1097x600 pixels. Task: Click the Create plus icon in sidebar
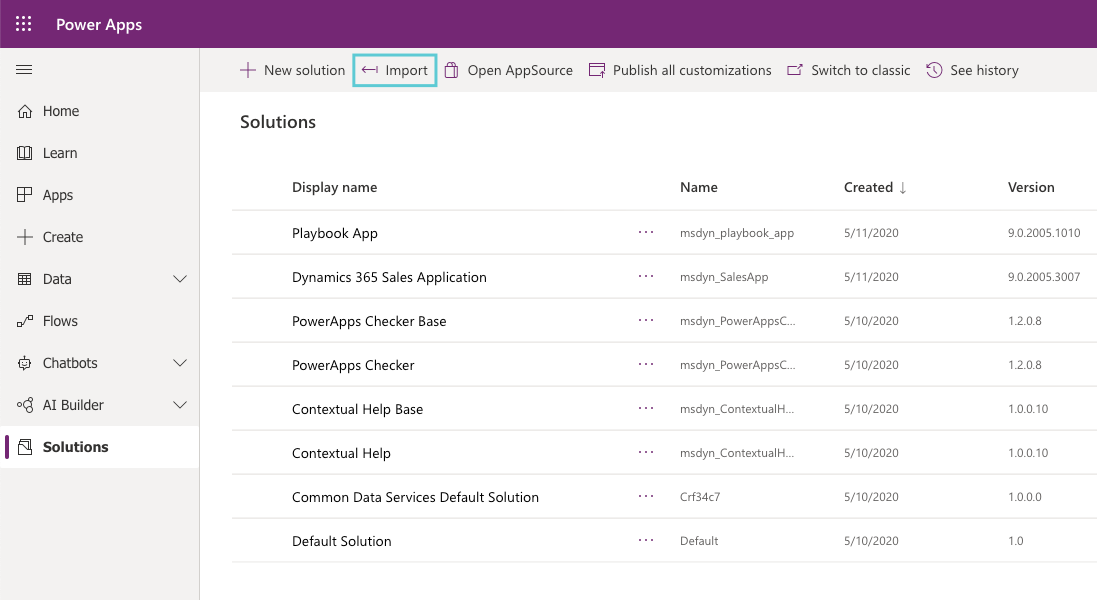click(x=24, y=237)
